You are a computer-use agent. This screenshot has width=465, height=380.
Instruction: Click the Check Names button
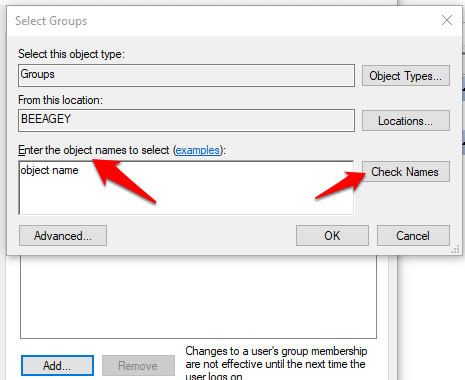(x=406, y=172)
